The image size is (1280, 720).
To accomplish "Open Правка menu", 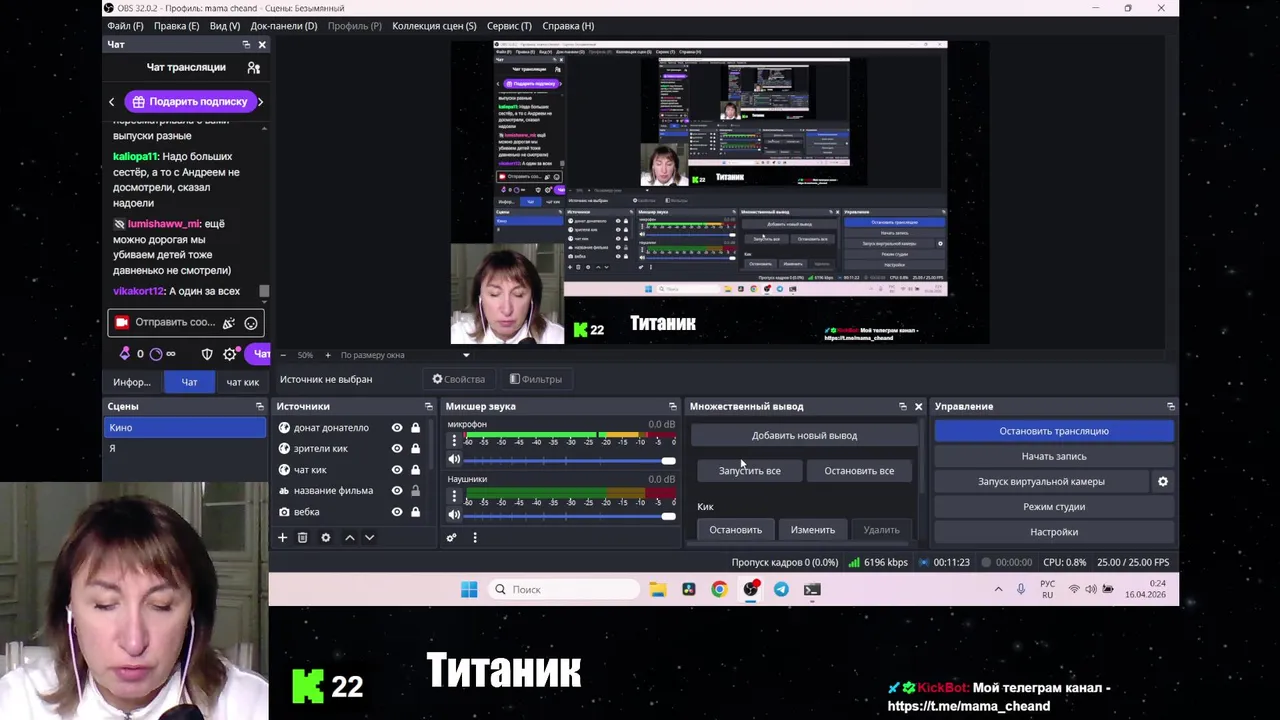I will (x=176, y=26).
